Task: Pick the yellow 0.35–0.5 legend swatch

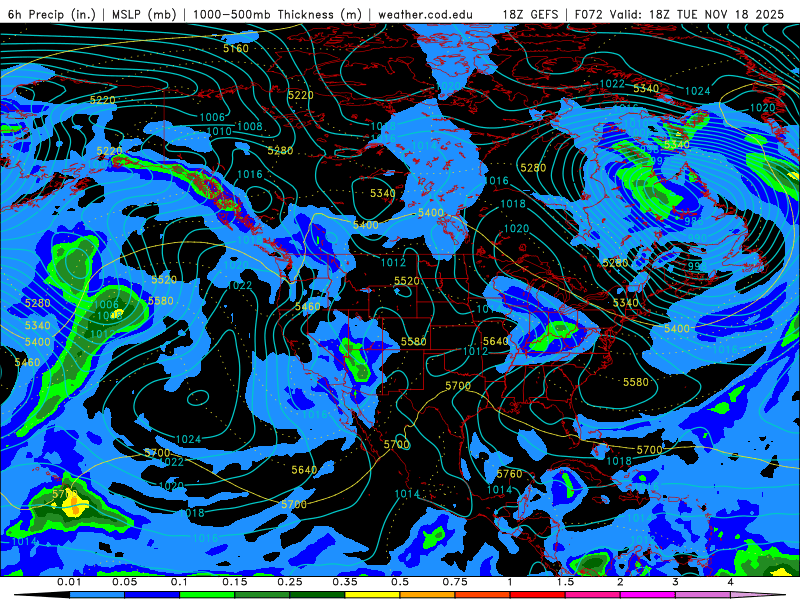Action: point(372,595)
